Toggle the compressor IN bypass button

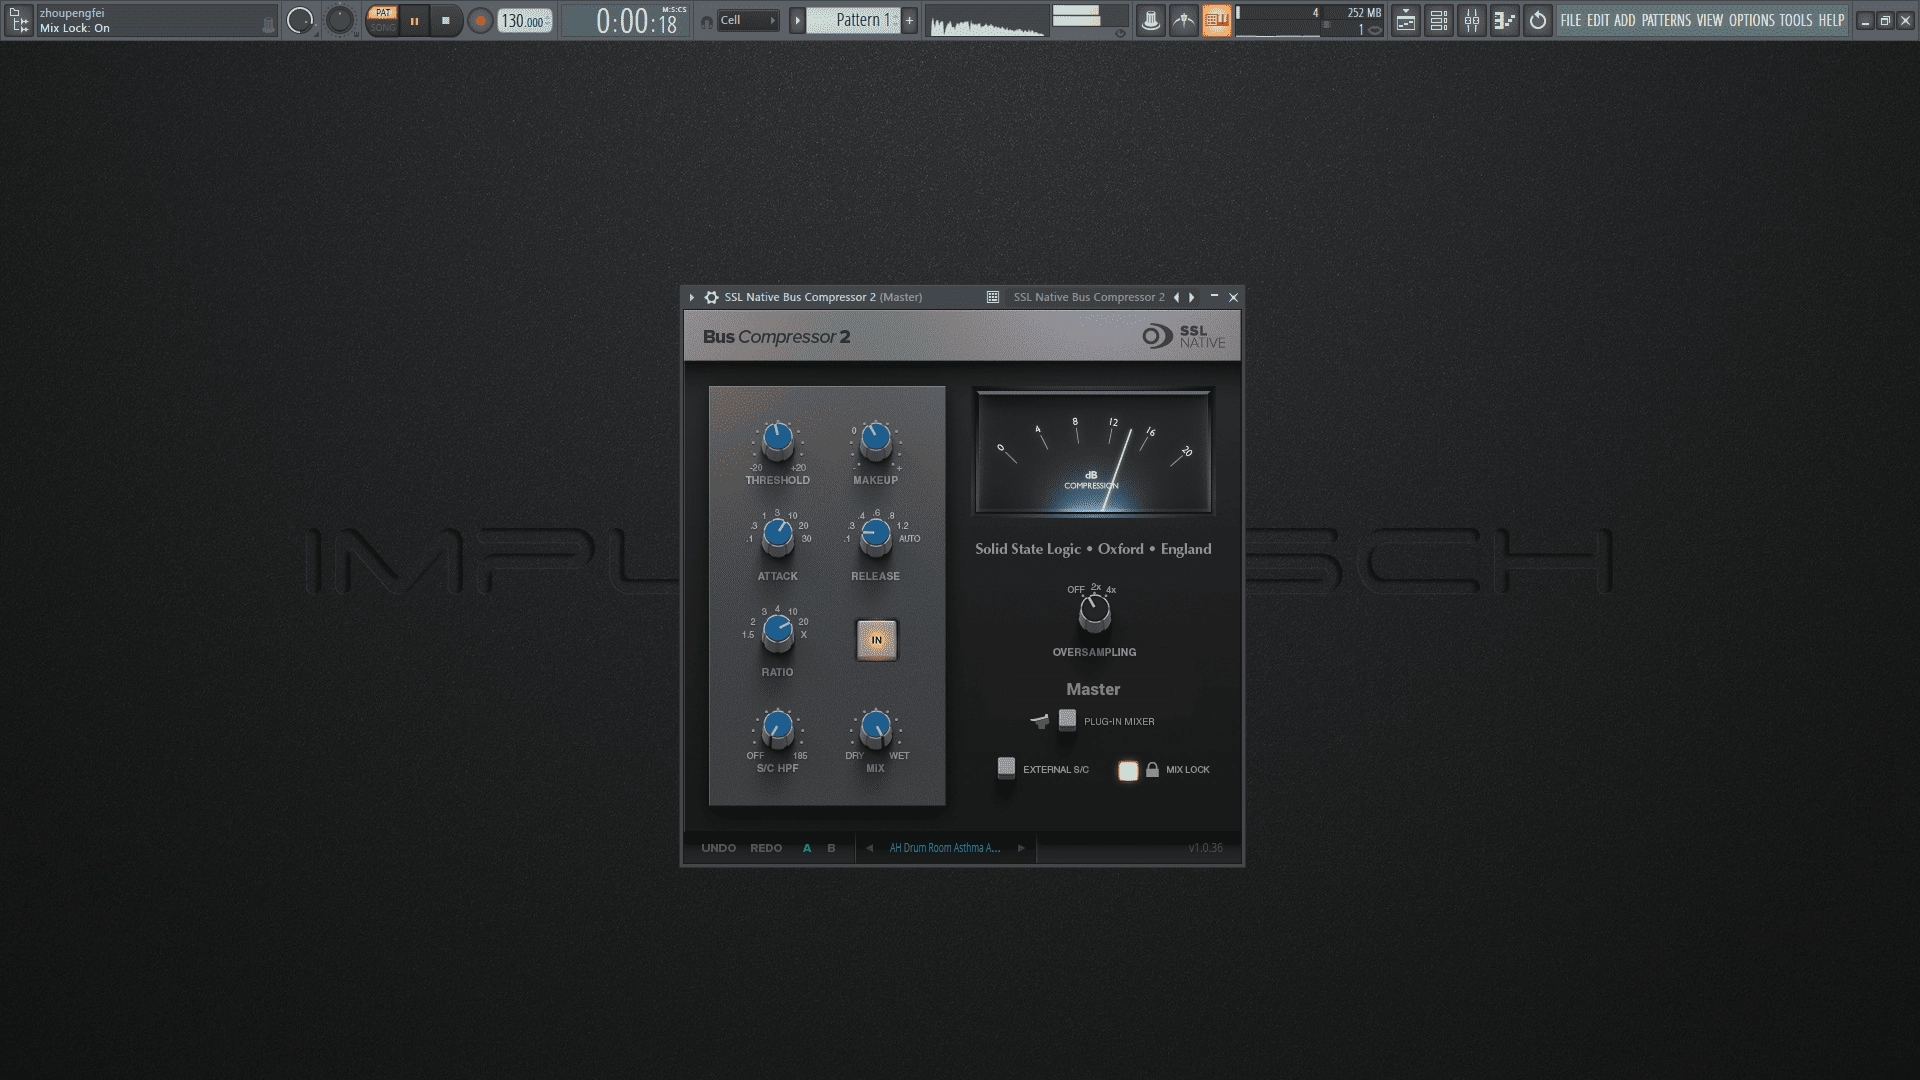pos(877,640)
